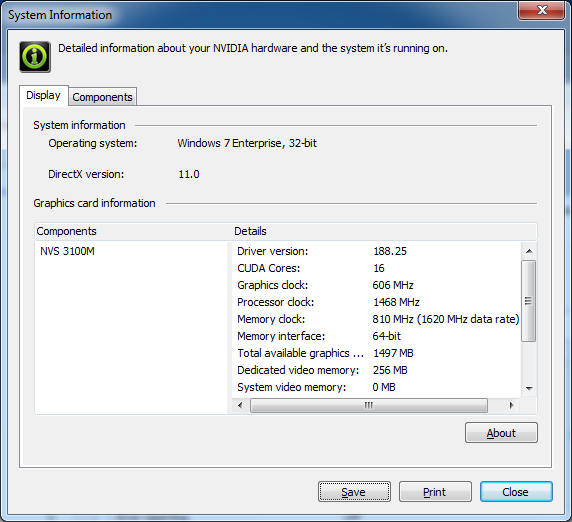Viewport: 572px width, 522px height.
Task: Select NVS 3100M in the components list
Action: click(67, 251)
